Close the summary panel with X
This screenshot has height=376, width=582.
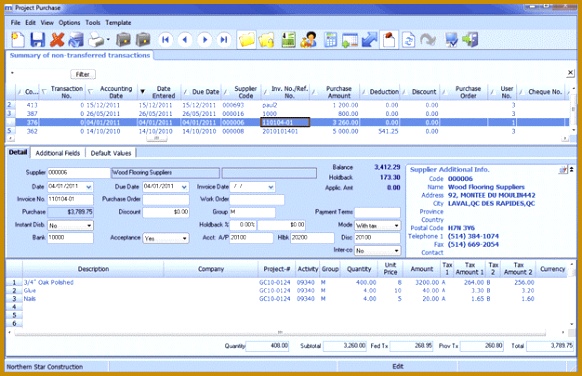[570, 73]
